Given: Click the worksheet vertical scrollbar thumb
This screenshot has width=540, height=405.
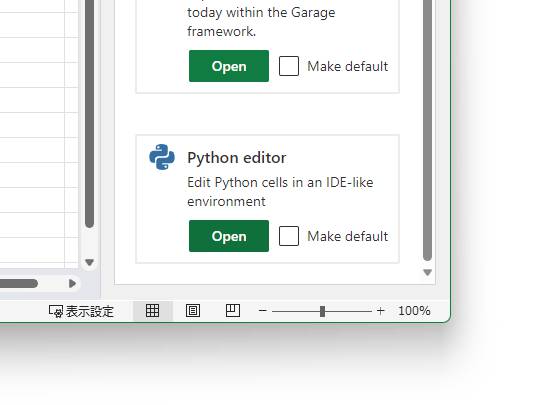Looking at the screenshot, I should click(90, 114).
